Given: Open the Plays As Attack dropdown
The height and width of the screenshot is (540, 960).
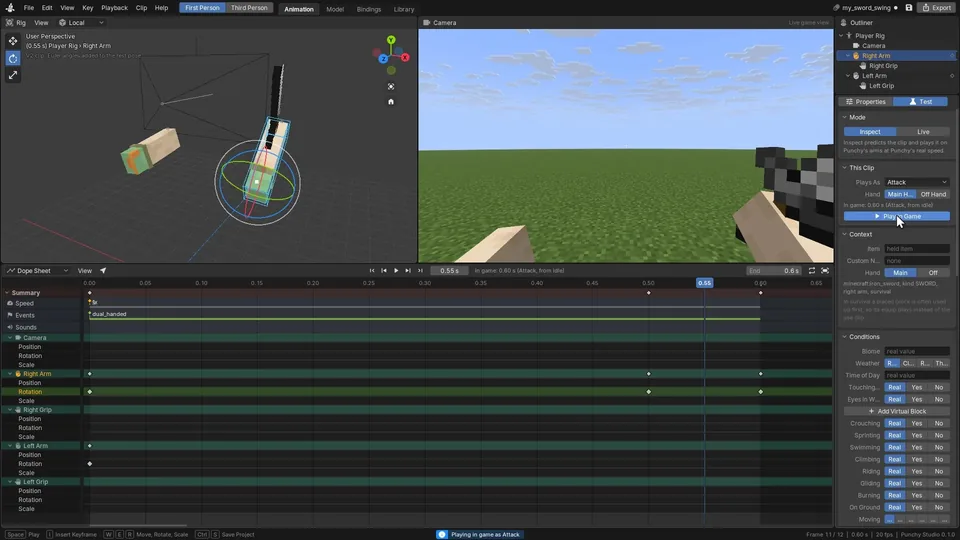Looking at the screenshot, I should tap(917, 182).
